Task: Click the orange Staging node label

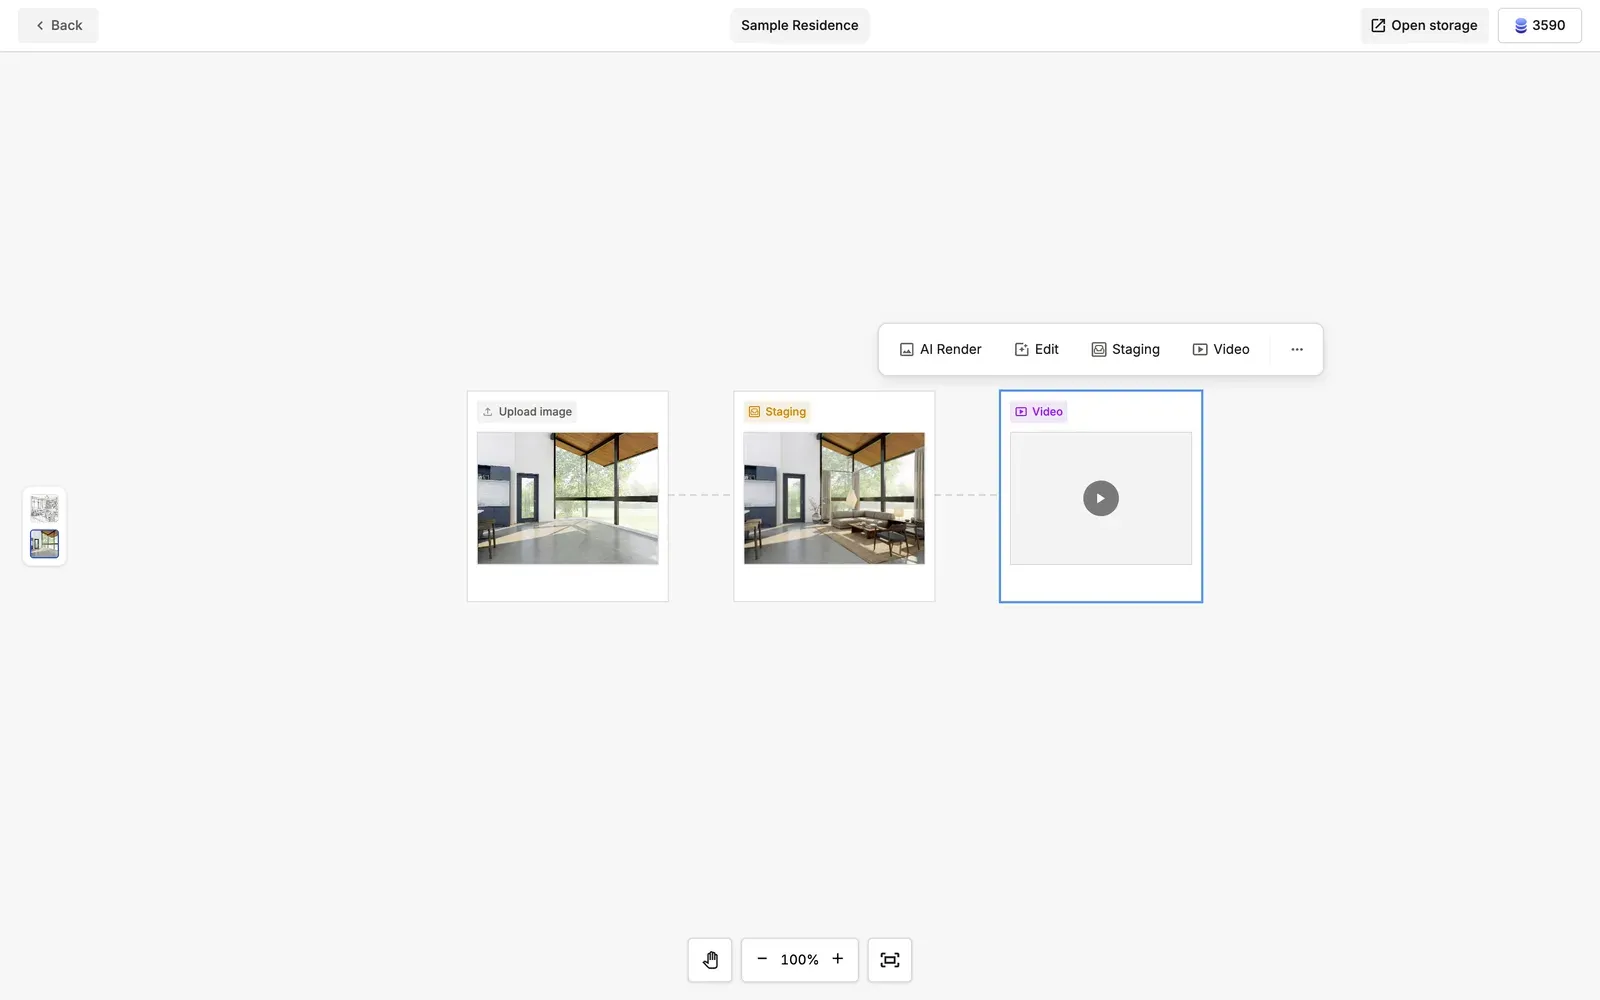Action: pos(777,411)
